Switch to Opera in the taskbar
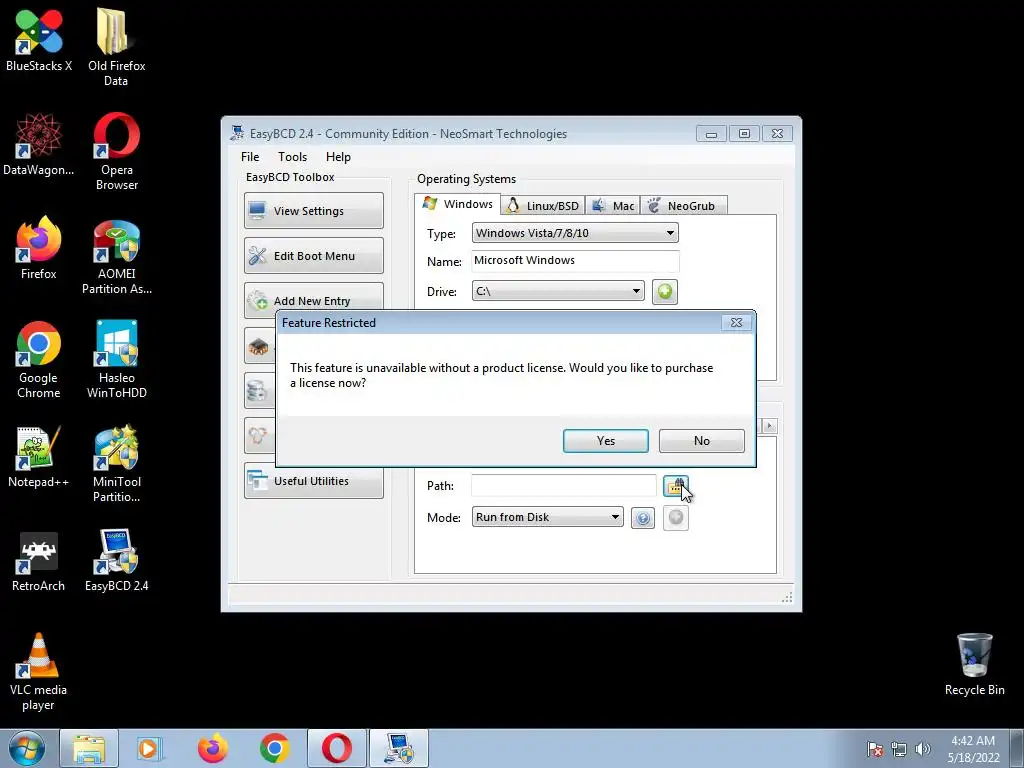 tap(337, 748)
